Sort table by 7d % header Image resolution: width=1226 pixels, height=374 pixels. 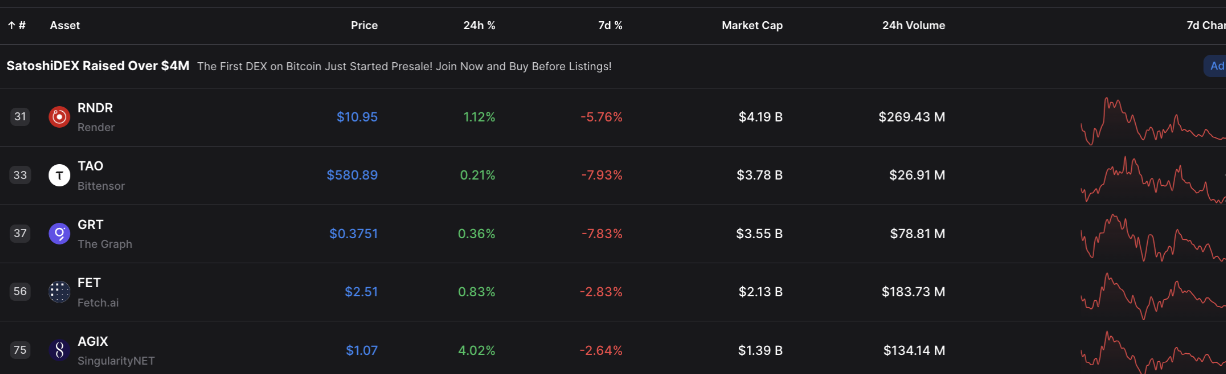coord(609,25)
